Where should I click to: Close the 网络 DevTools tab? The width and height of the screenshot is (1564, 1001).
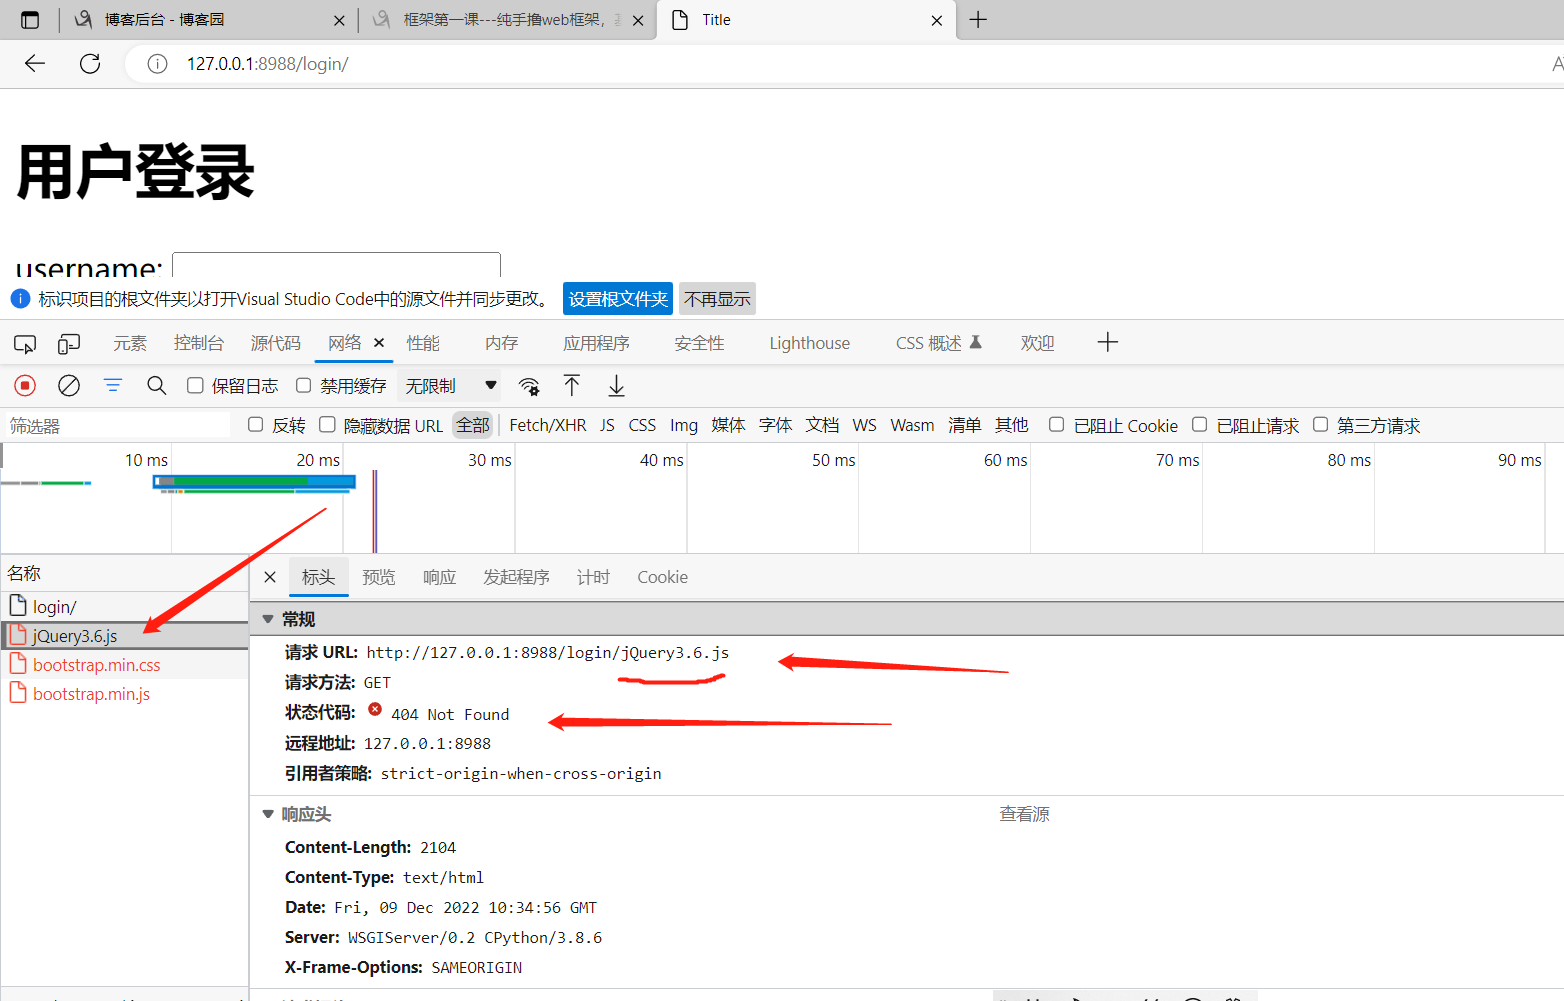click(x=379, y=343)
